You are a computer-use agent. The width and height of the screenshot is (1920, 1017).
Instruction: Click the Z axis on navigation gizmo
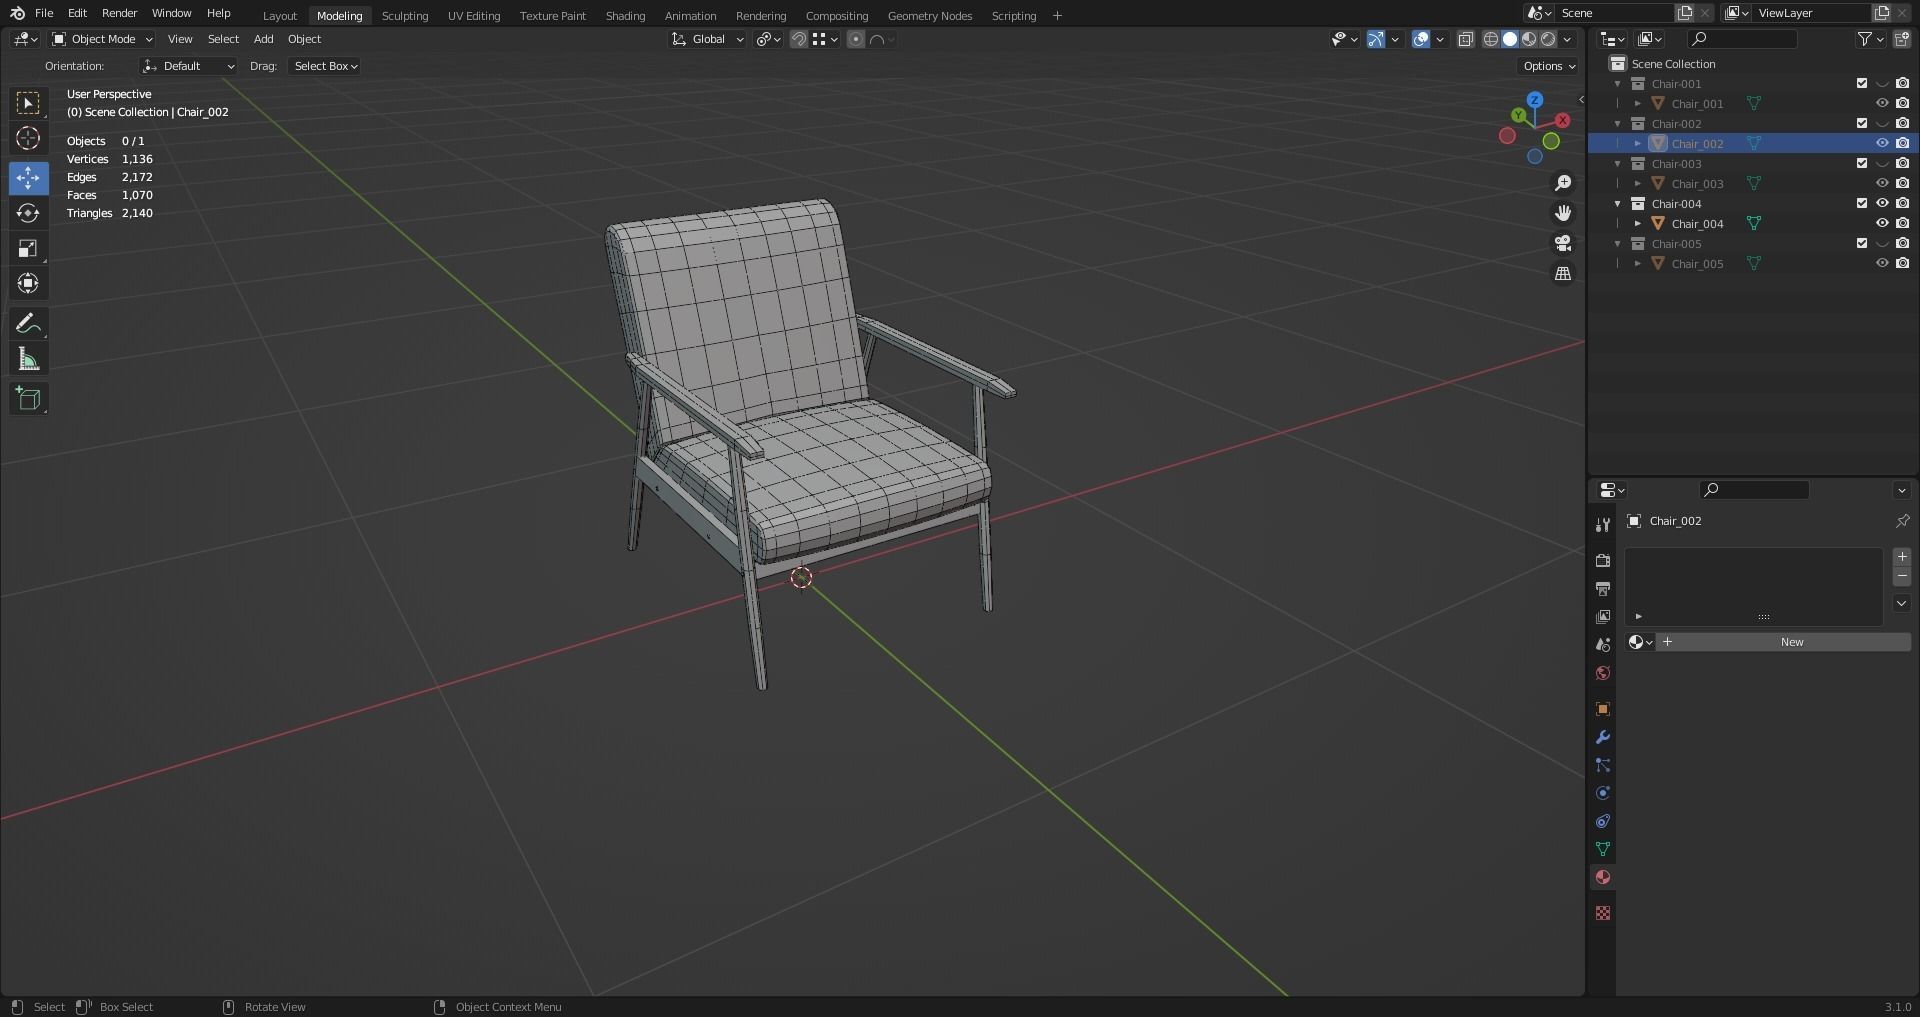coord(1535,100)
